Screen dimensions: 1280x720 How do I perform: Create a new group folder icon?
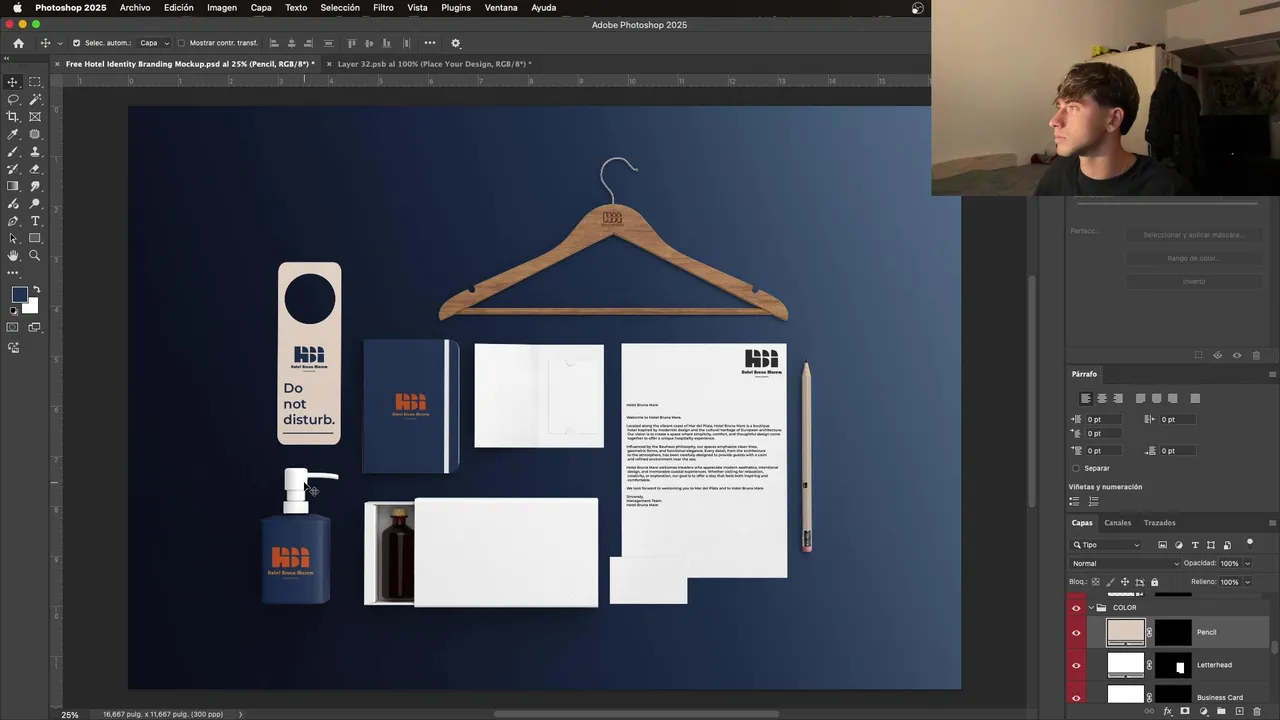pyautogui.click(x=1221, y=711)
